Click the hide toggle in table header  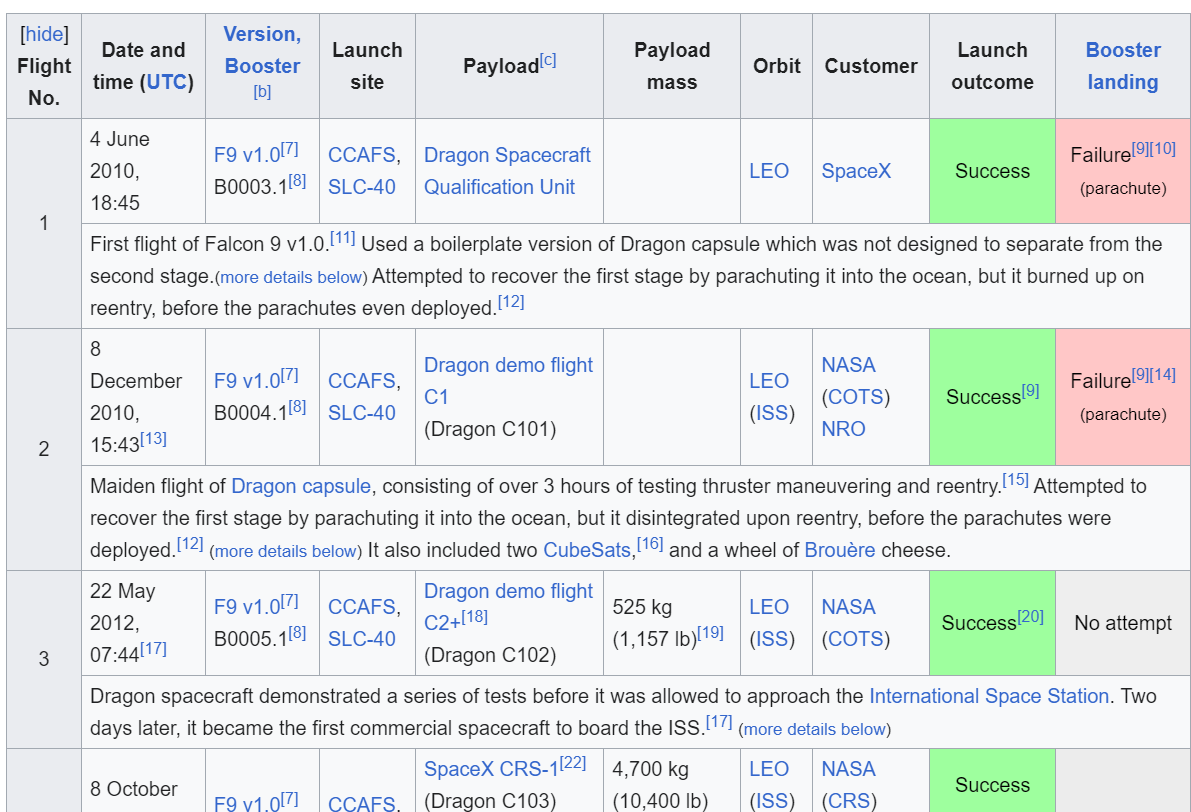point(44,35)
